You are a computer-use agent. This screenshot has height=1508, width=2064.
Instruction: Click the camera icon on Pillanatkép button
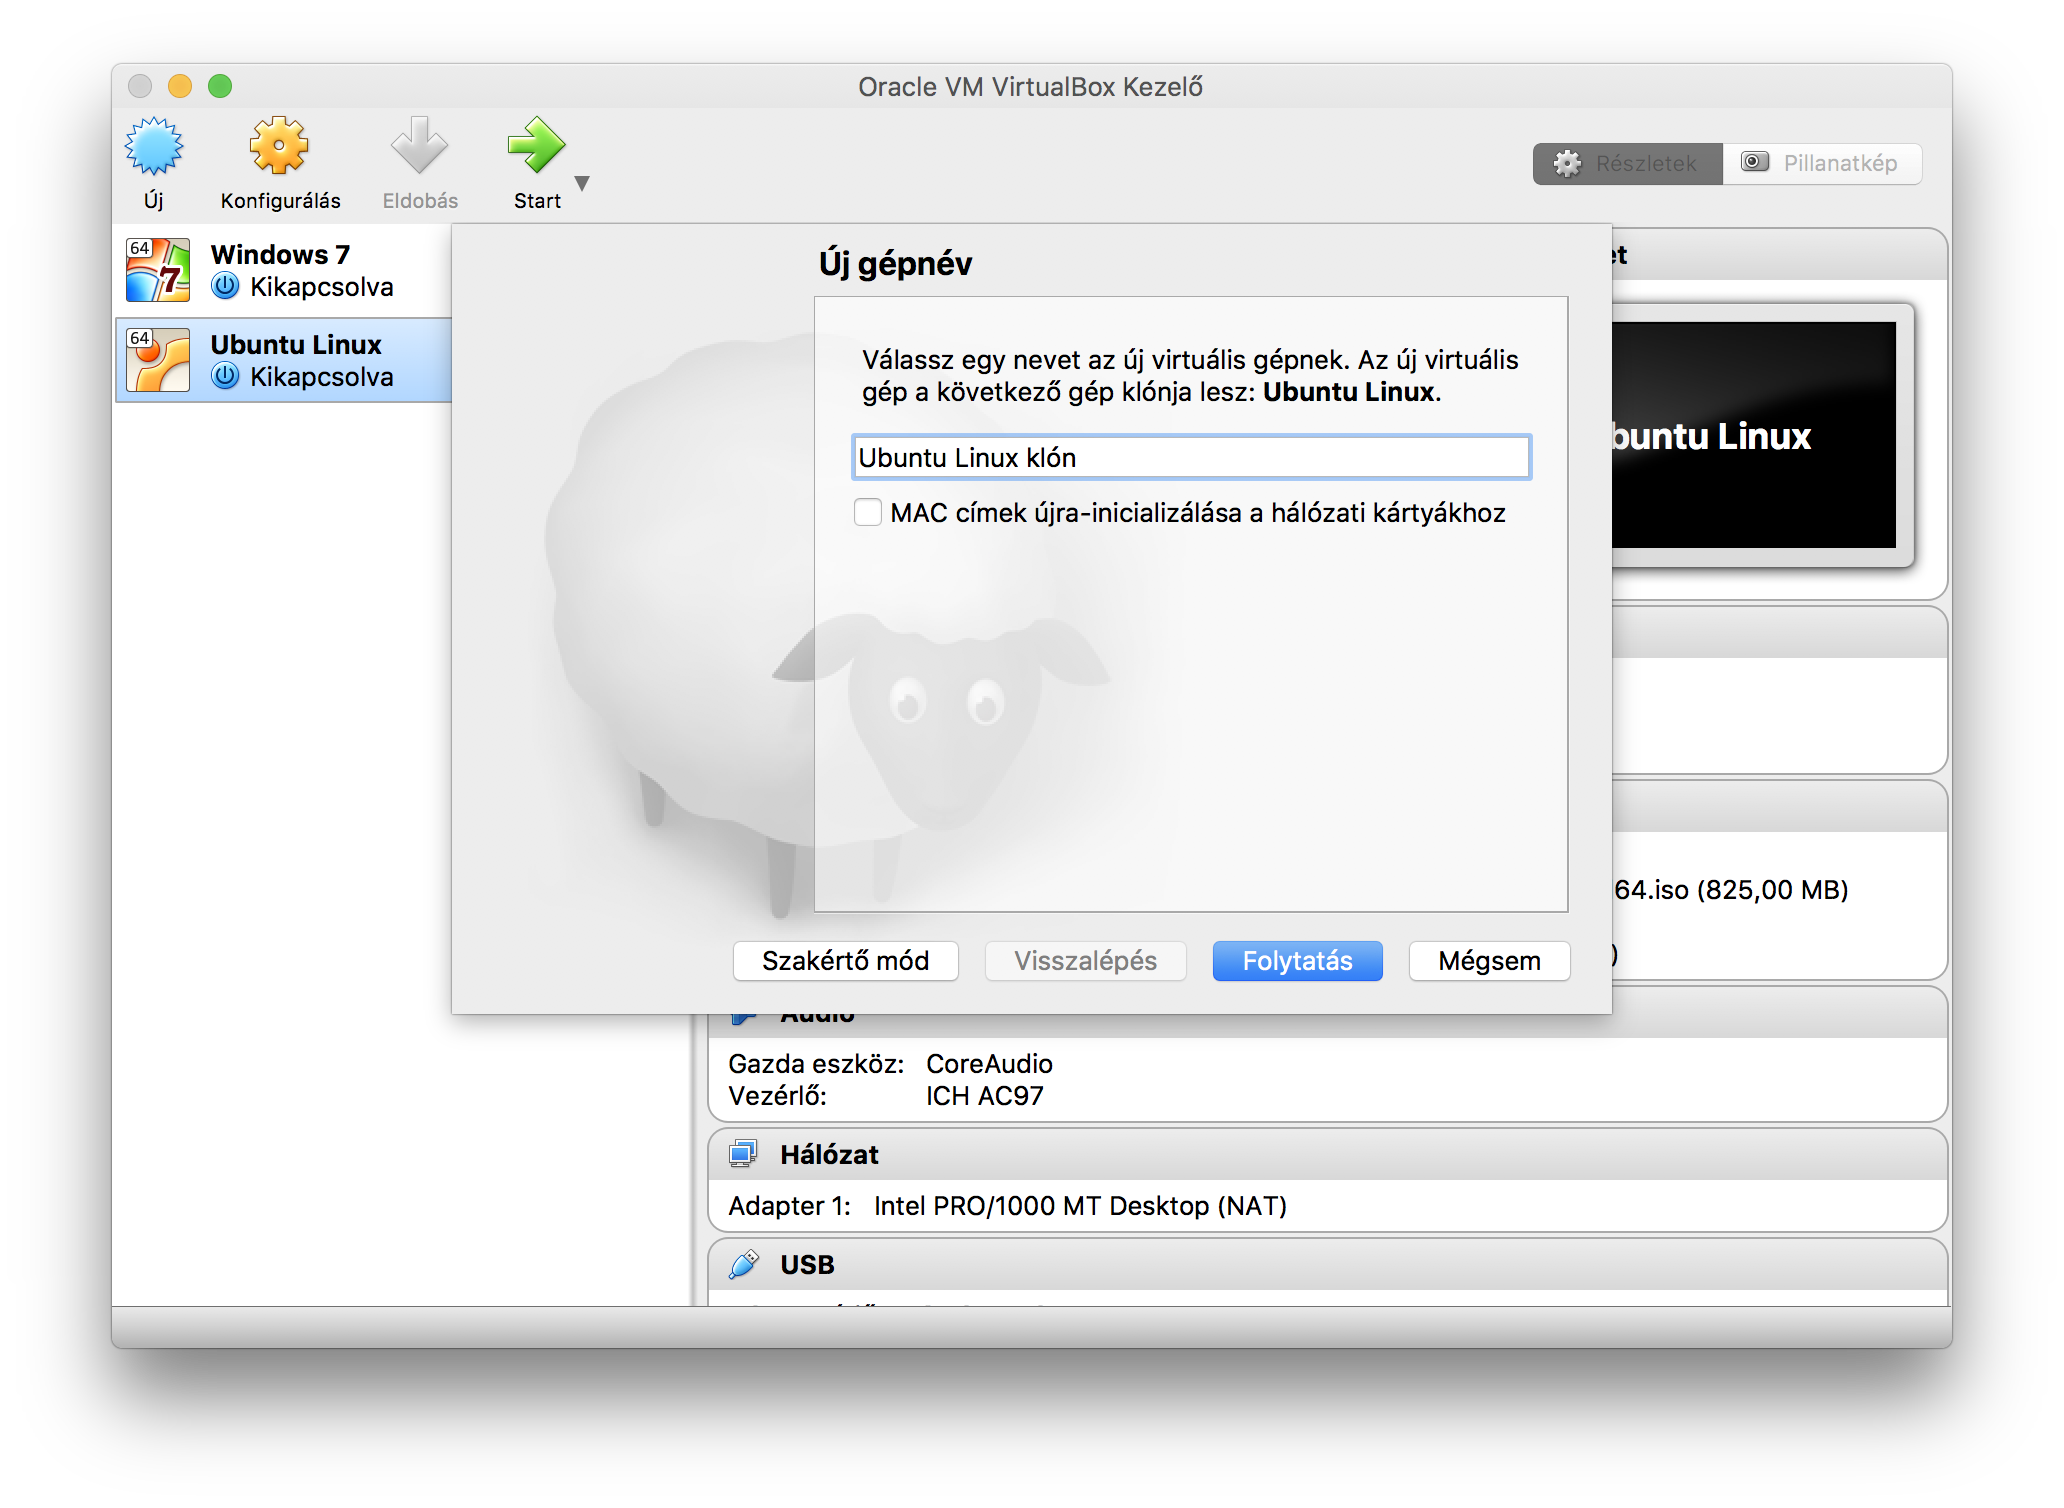[1755, 162]
